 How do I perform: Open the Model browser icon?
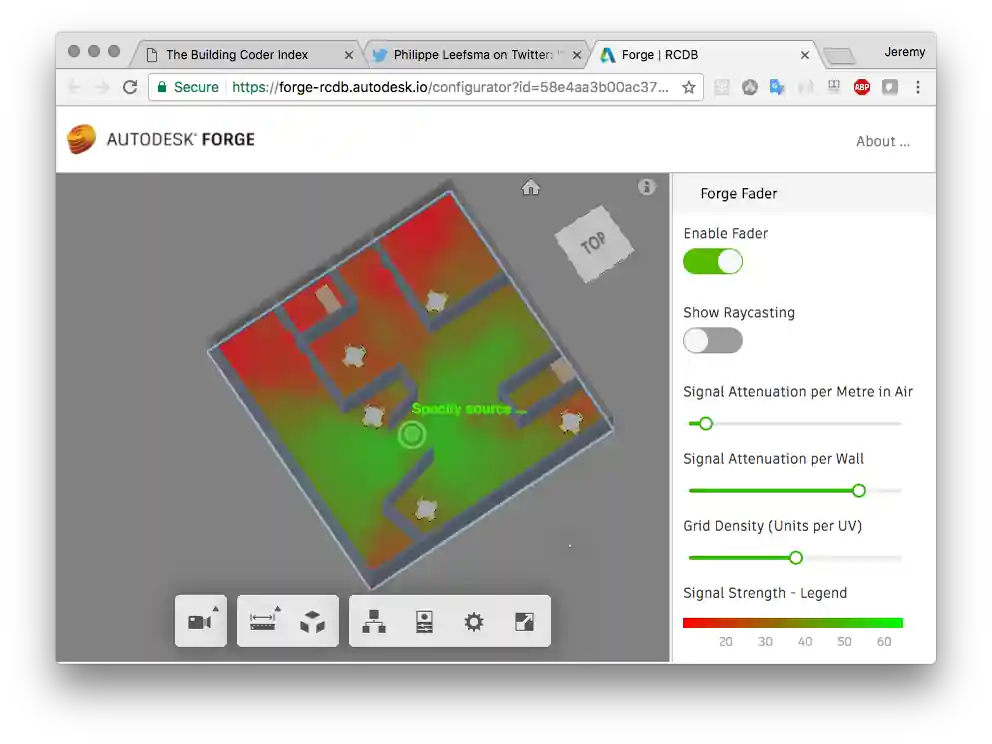(374, 620)
